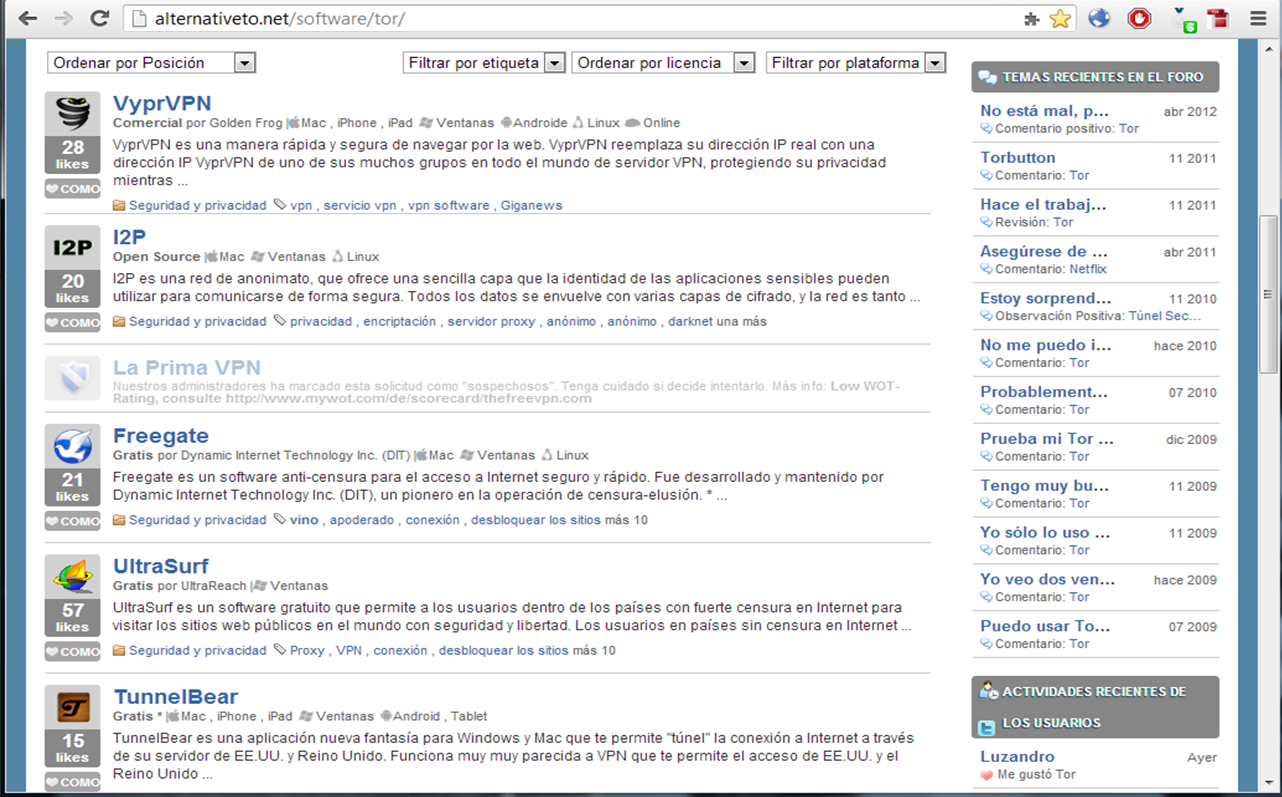This screenshot has height=797, width=1282.
Task: Click the 'Temas recientes en el foro' header
Action: (1095, 77)
